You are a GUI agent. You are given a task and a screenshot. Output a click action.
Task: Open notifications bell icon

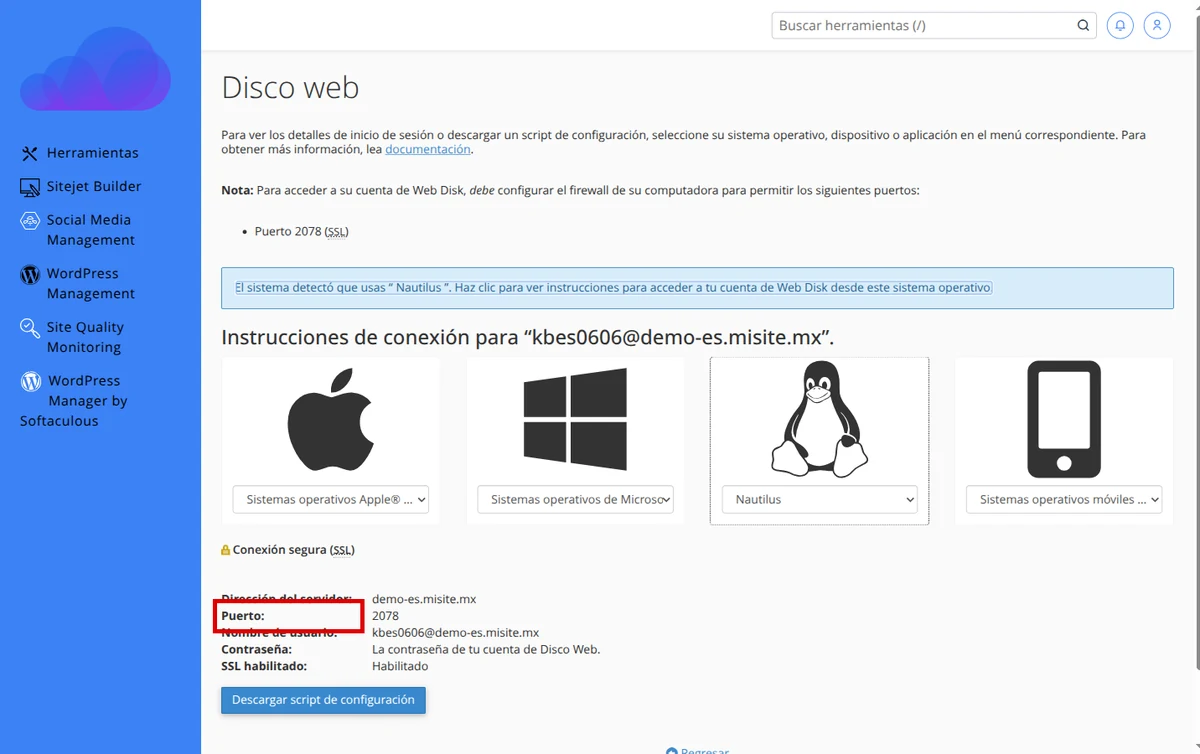click(1120, 25)
